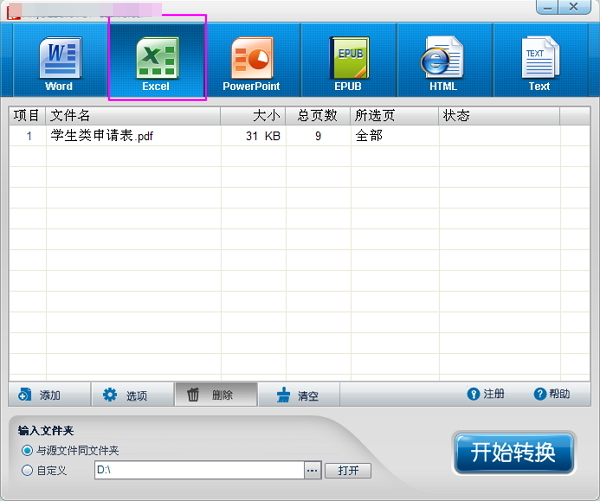Select the Excel output format
The image size is (600, 501).
pyautogui.click(x=156, y=60)
